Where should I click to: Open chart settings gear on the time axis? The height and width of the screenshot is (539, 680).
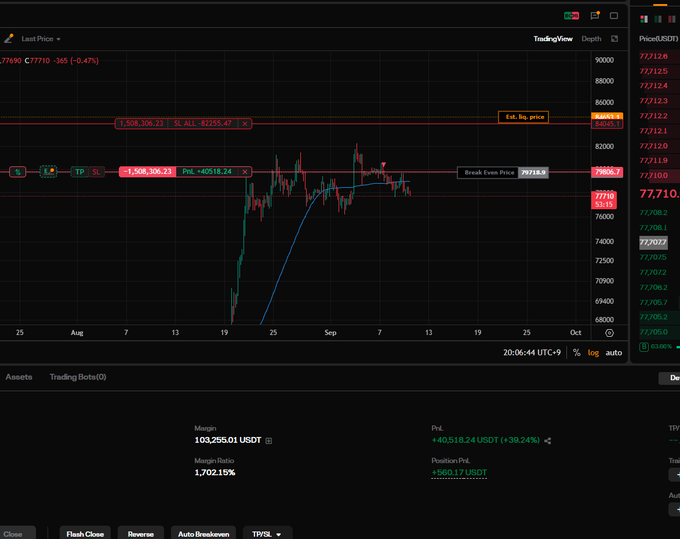point(609,333)
